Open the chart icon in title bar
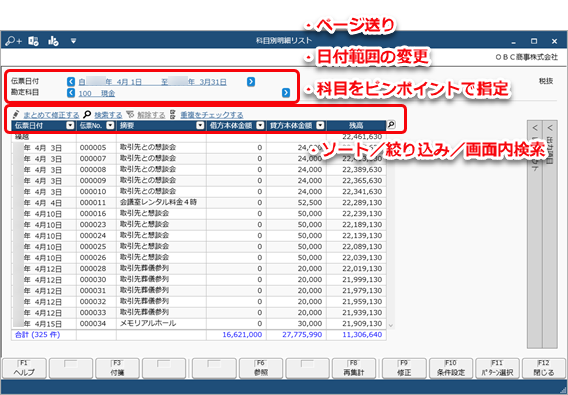The image size is (568, 395). [x=53, y=41]
